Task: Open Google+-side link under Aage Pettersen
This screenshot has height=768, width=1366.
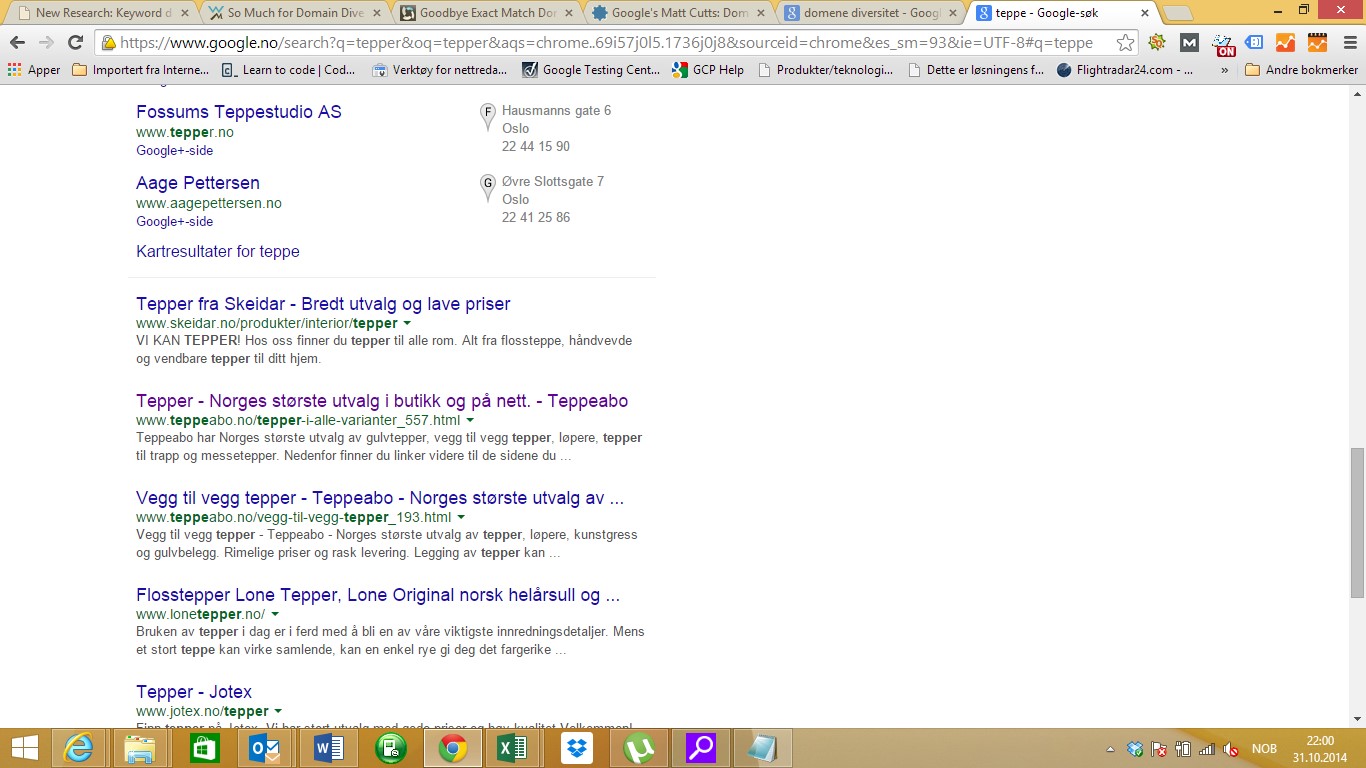Action: point(175,222)
